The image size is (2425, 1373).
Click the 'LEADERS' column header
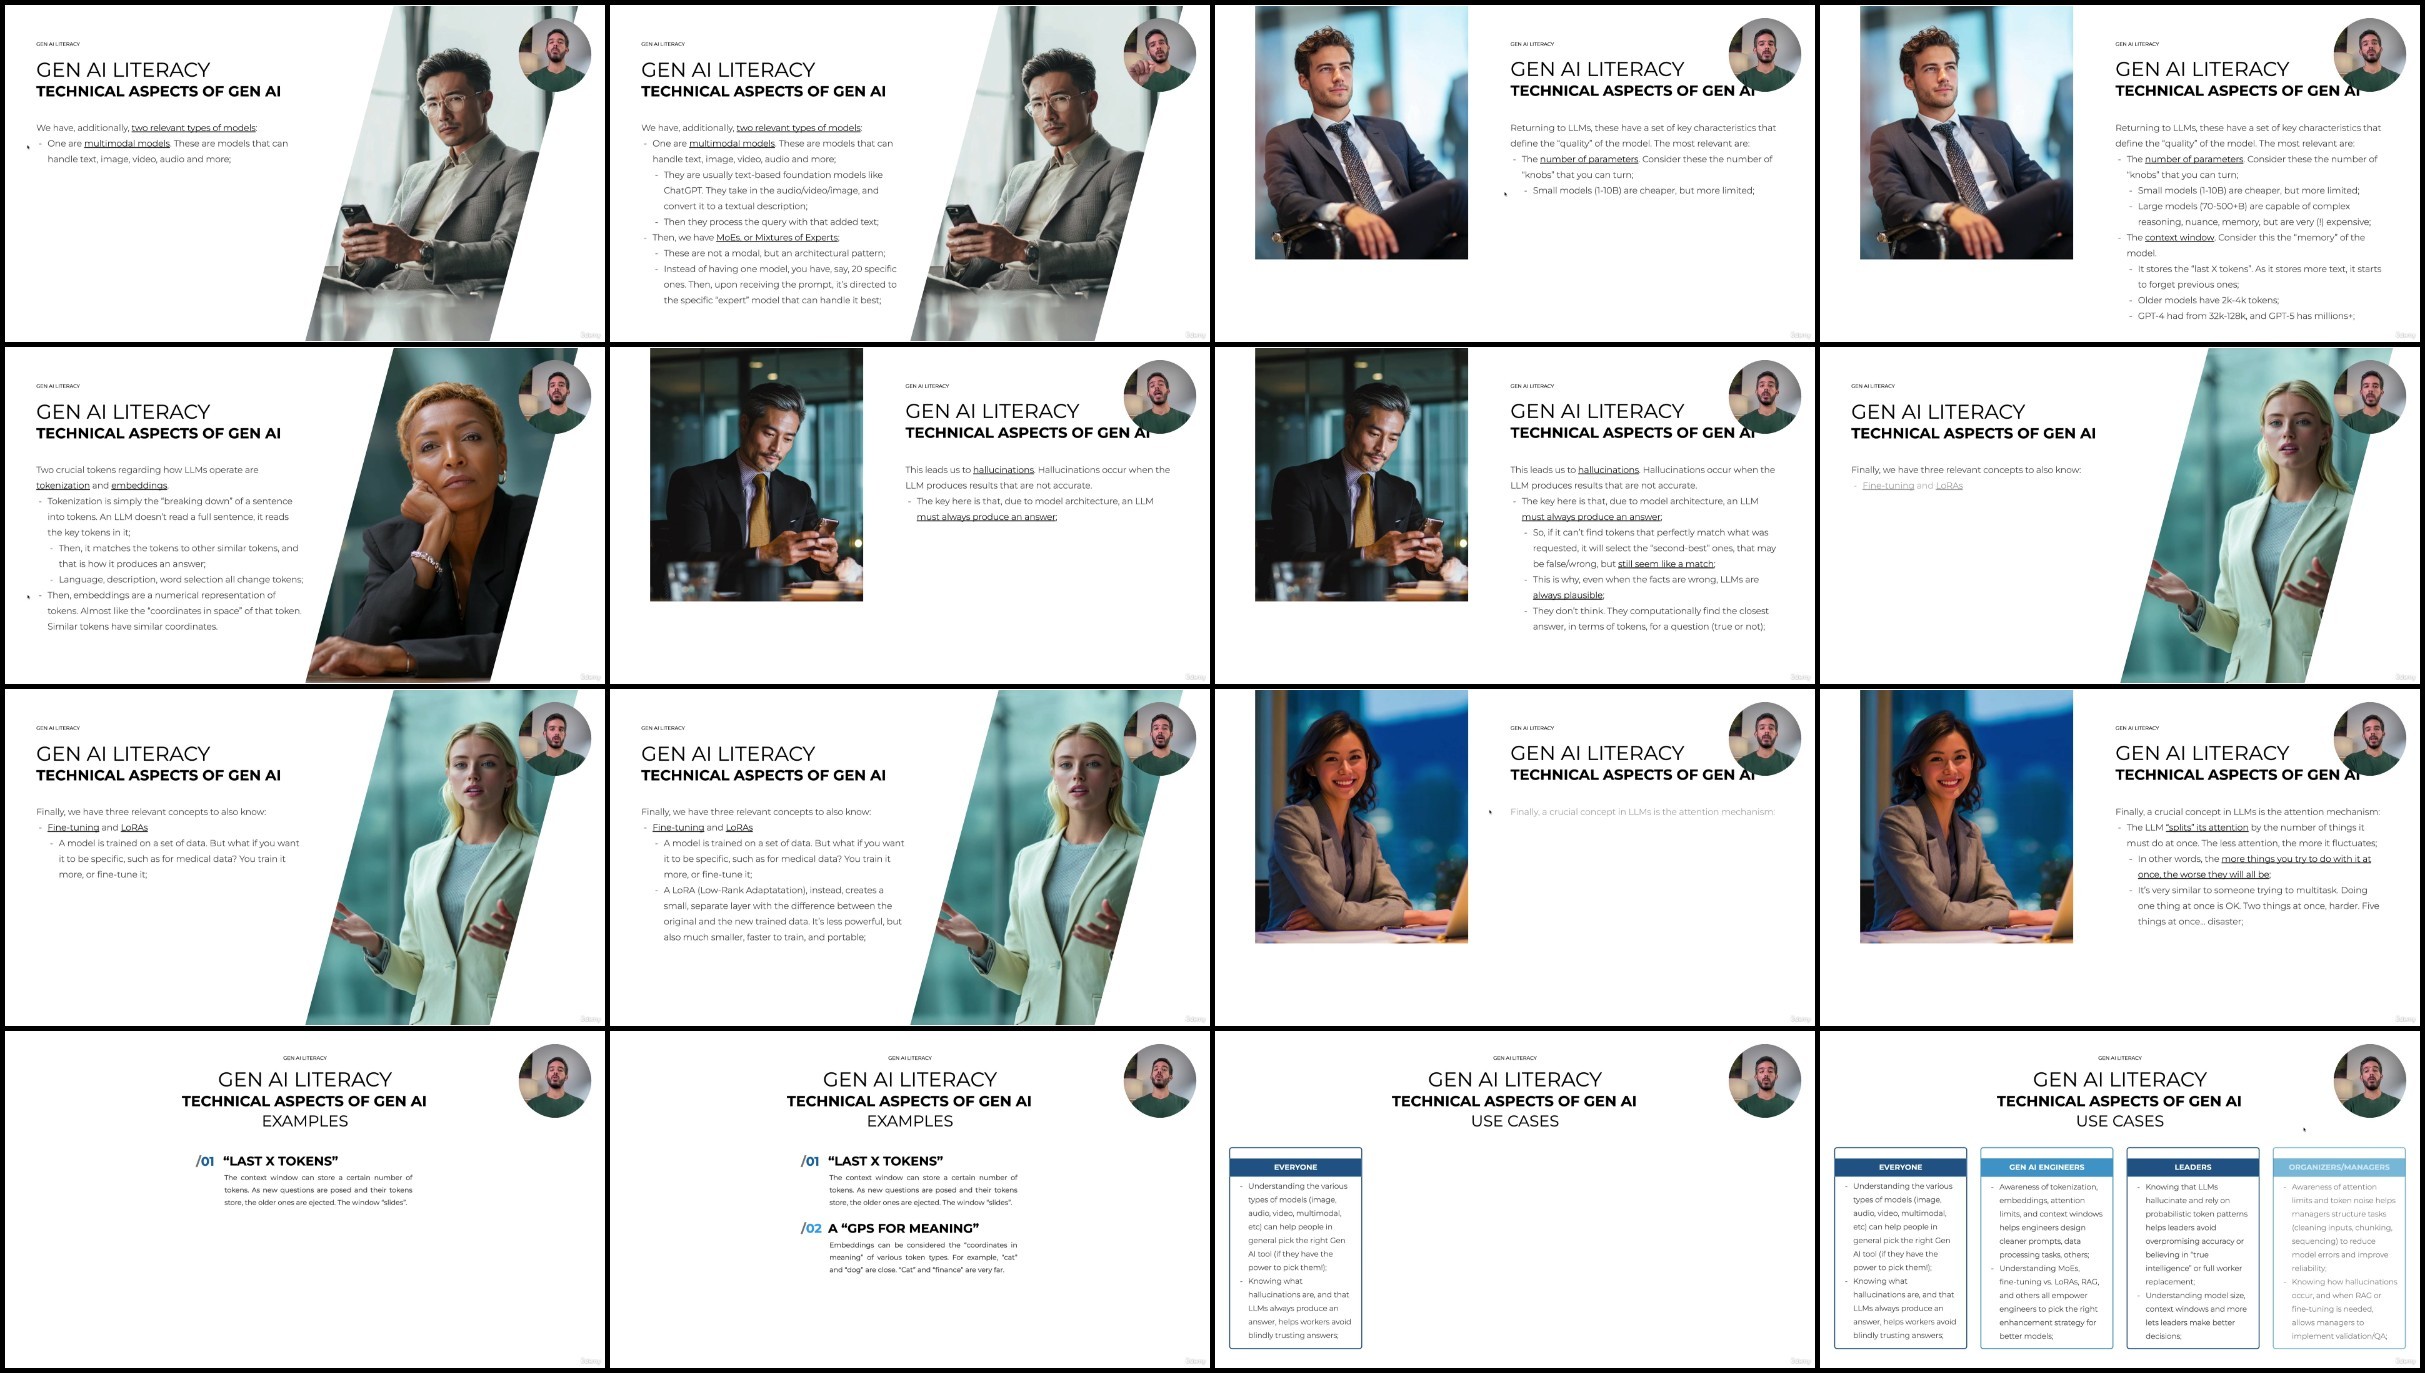click(x=2192, y=1167)
